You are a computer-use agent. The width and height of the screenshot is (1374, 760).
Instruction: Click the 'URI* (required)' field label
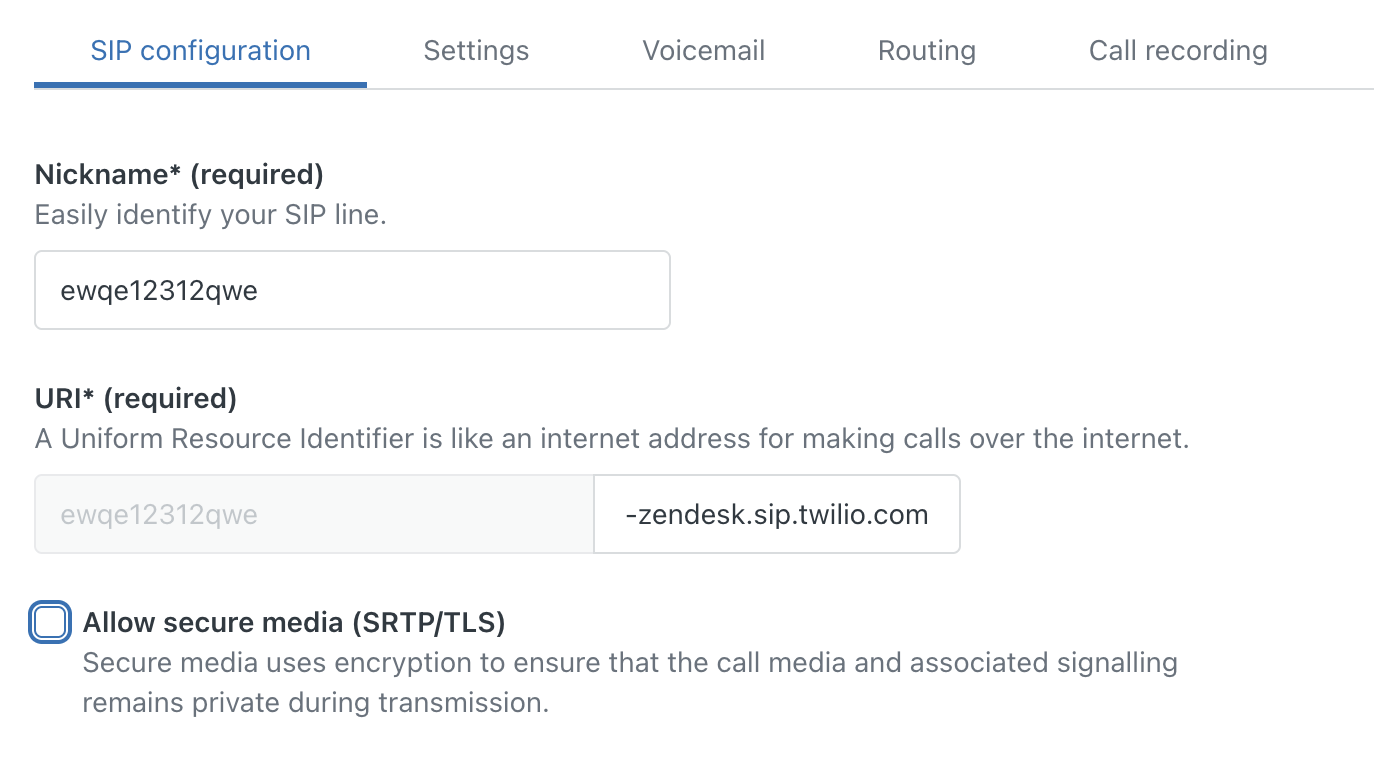point(135,399)
